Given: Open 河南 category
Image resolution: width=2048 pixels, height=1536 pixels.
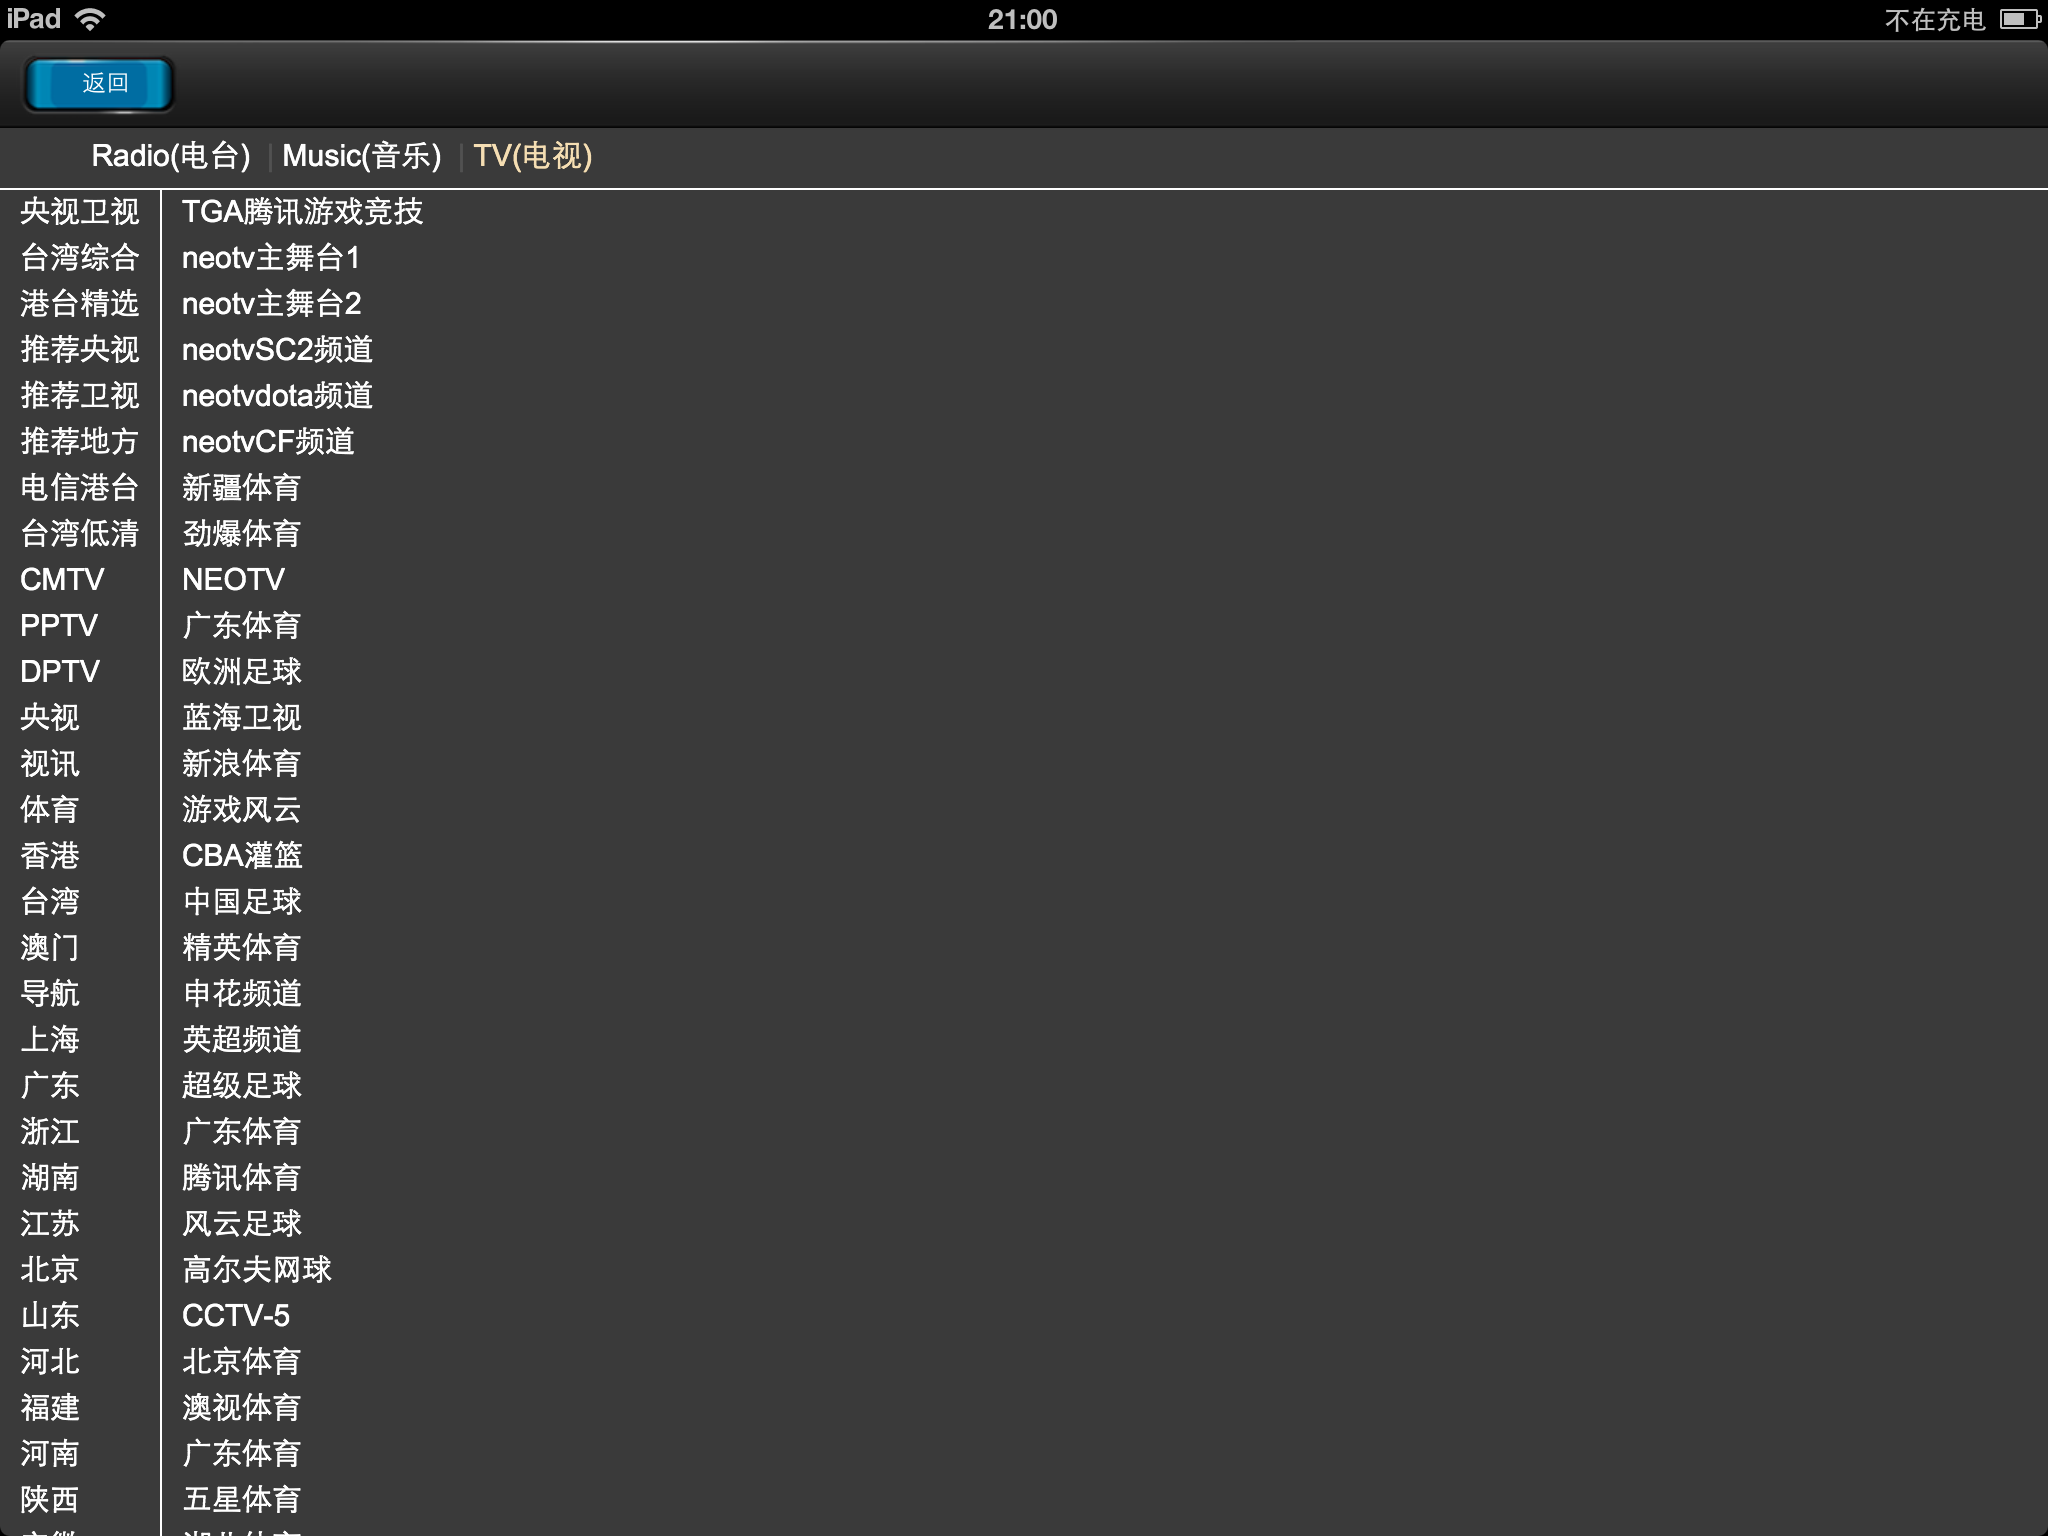Looking at the screenshot, I should (50, 1454).
